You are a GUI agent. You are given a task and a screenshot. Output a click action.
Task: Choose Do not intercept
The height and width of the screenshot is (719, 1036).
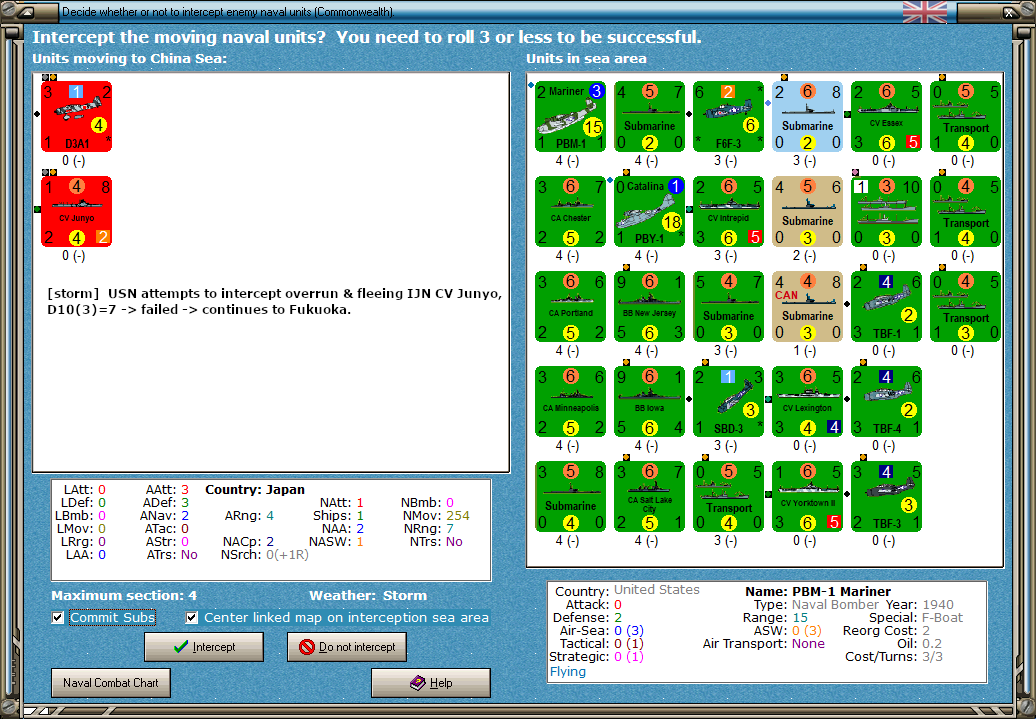pyautogui.click(x=347, y=647)
